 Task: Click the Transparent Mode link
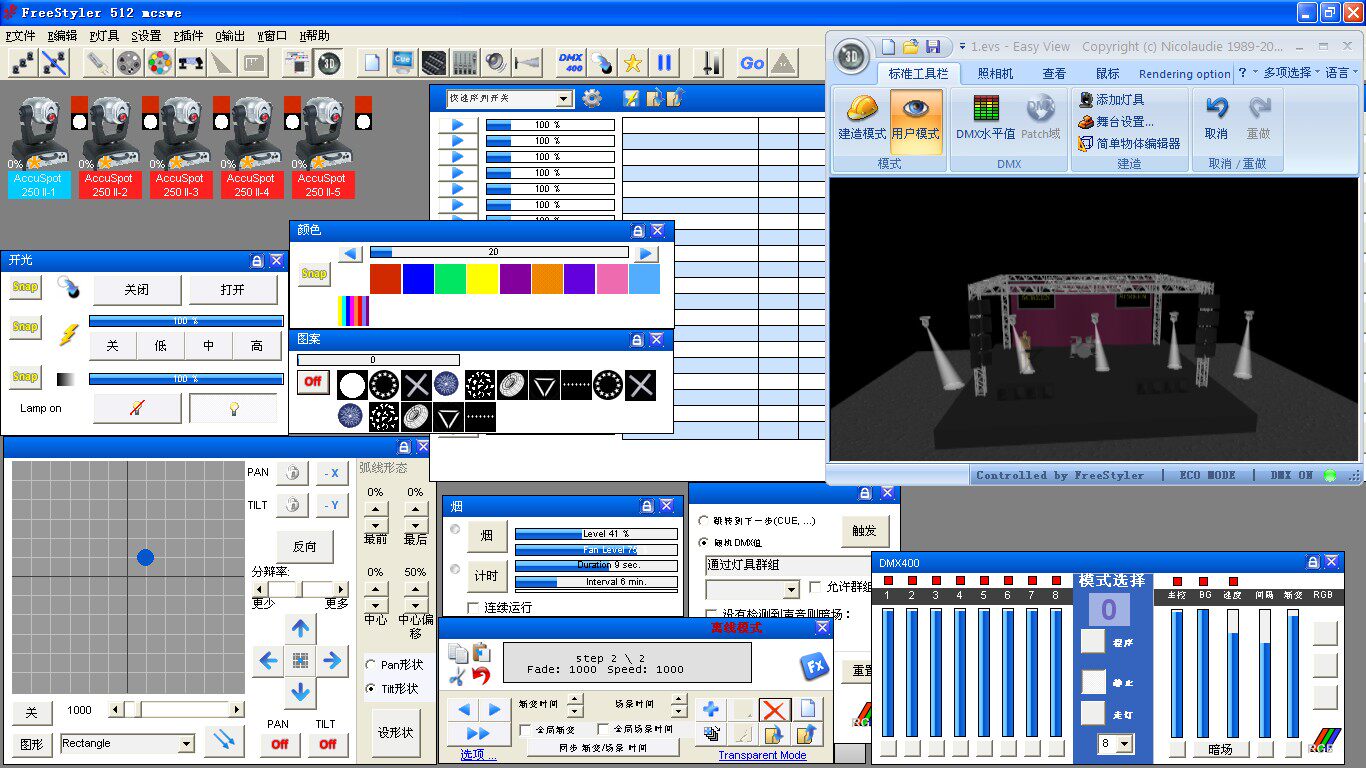tap(762, 755)
